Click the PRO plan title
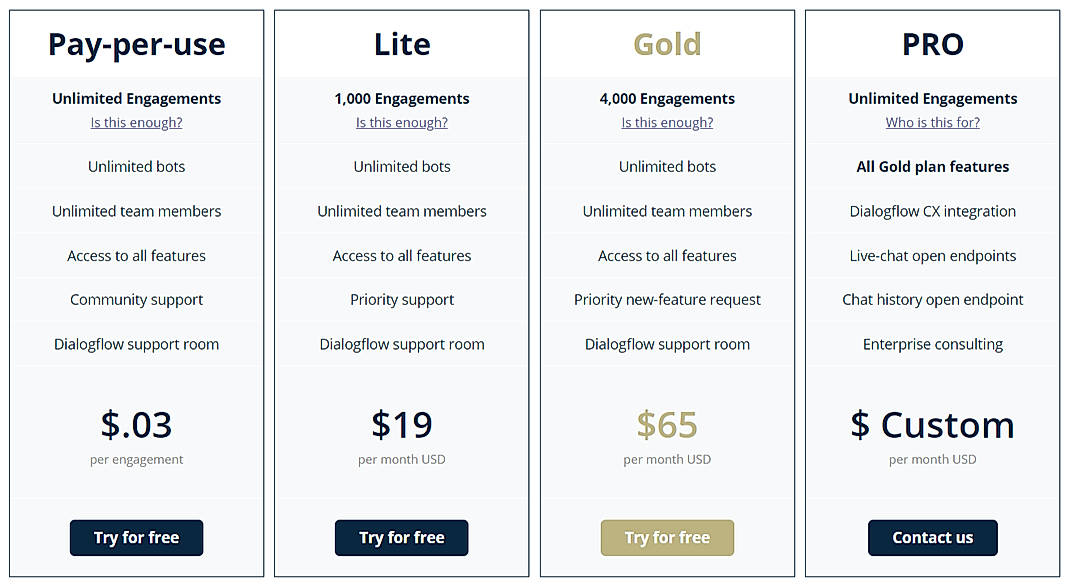 coord(932,44)
